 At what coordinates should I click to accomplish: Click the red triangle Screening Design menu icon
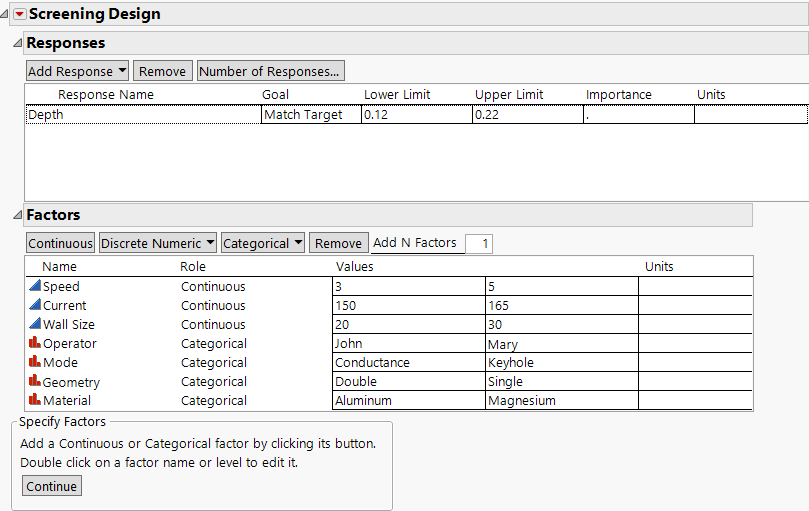point(19,14)
